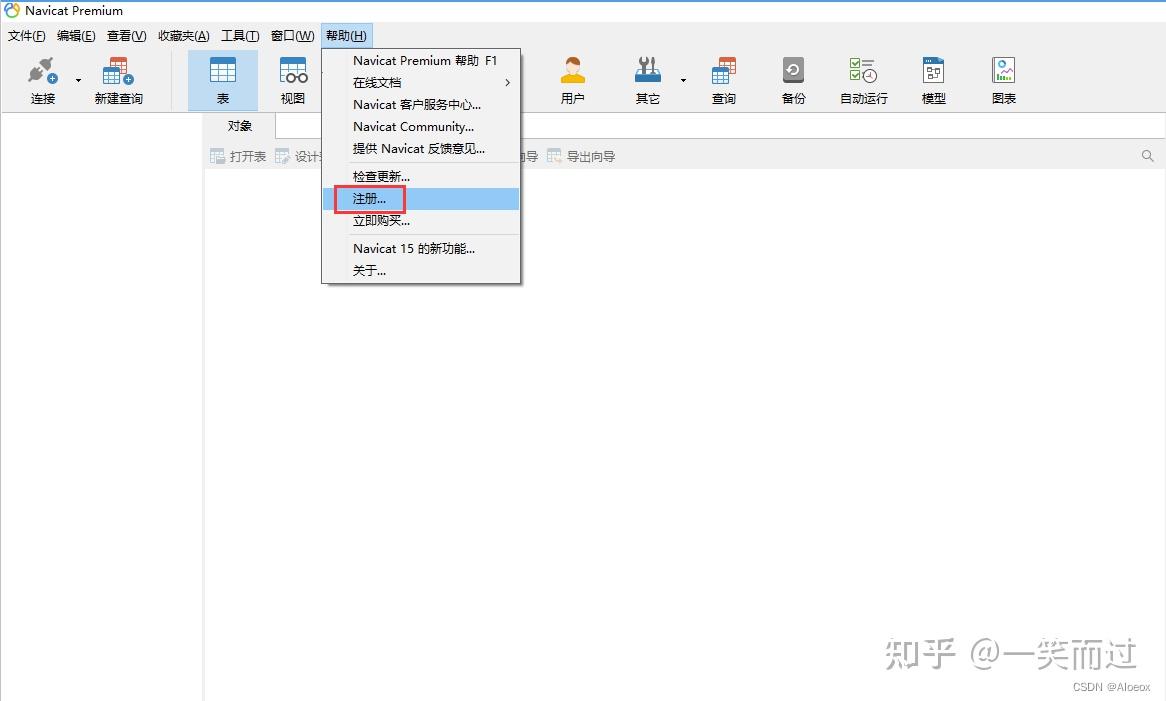
Task: Close the 帮助(H) menu
Action: [x=347, y=36]
